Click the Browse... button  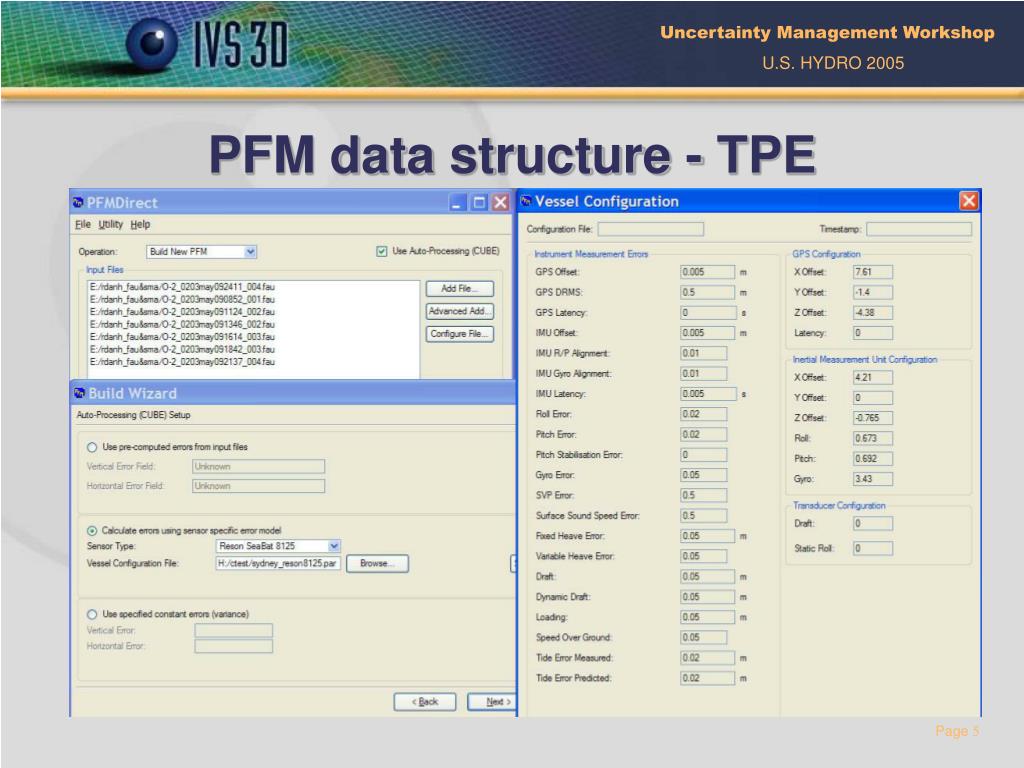[x=377, y=564]
